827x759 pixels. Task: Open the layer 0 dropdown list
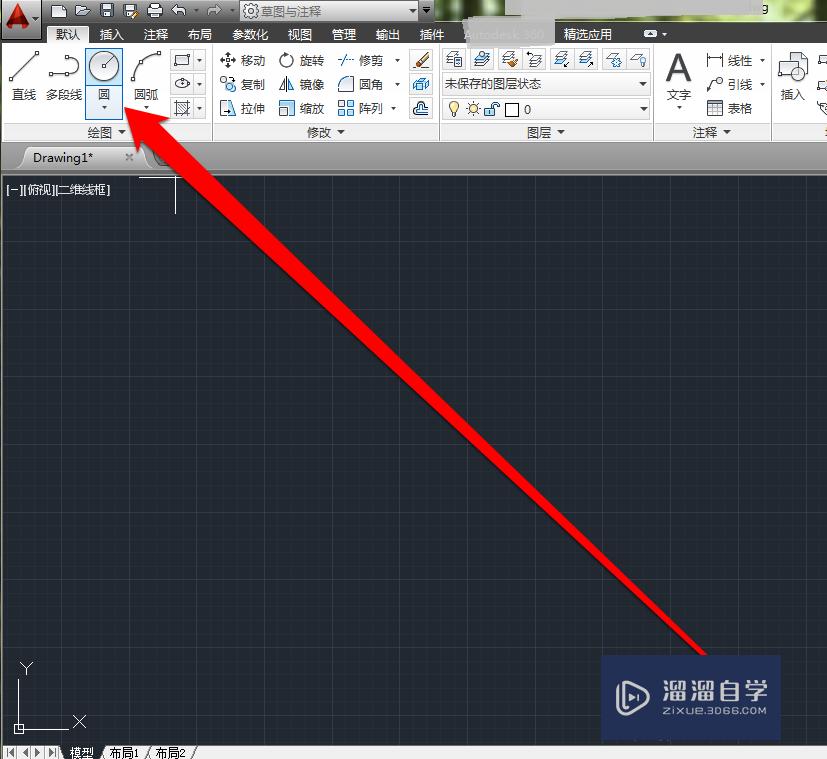coord(645,109)
